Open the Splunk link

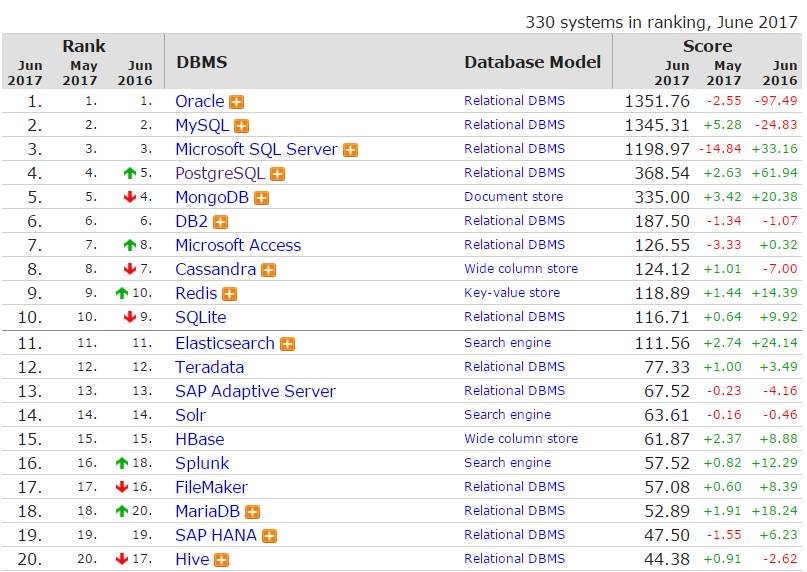(x=202, y=463)
